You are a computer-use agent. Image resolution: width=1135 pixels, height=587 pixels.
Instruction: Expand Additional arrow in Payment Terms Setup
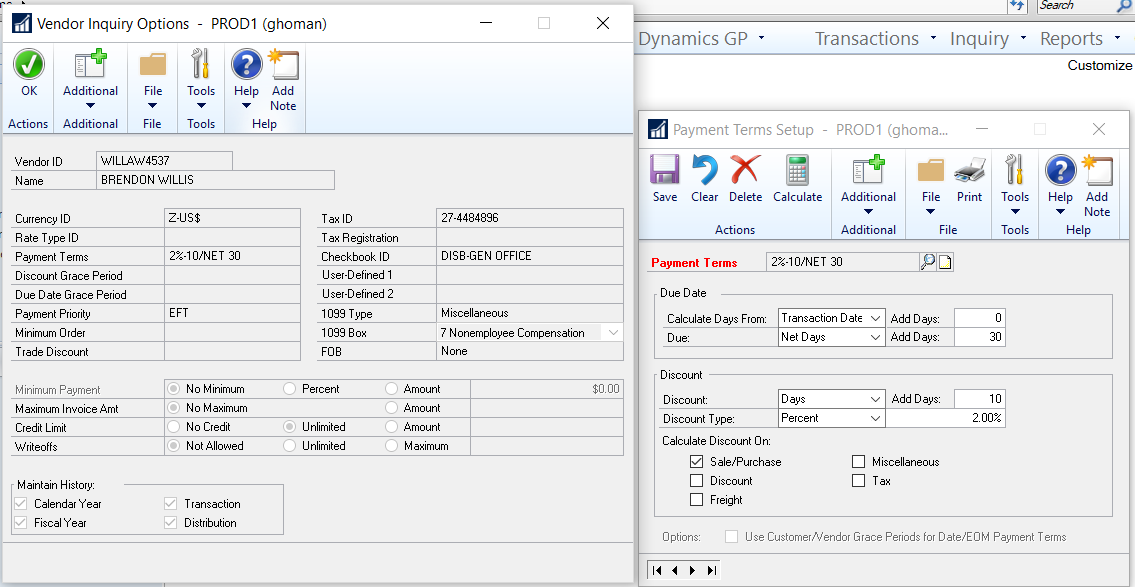point(869,211)
